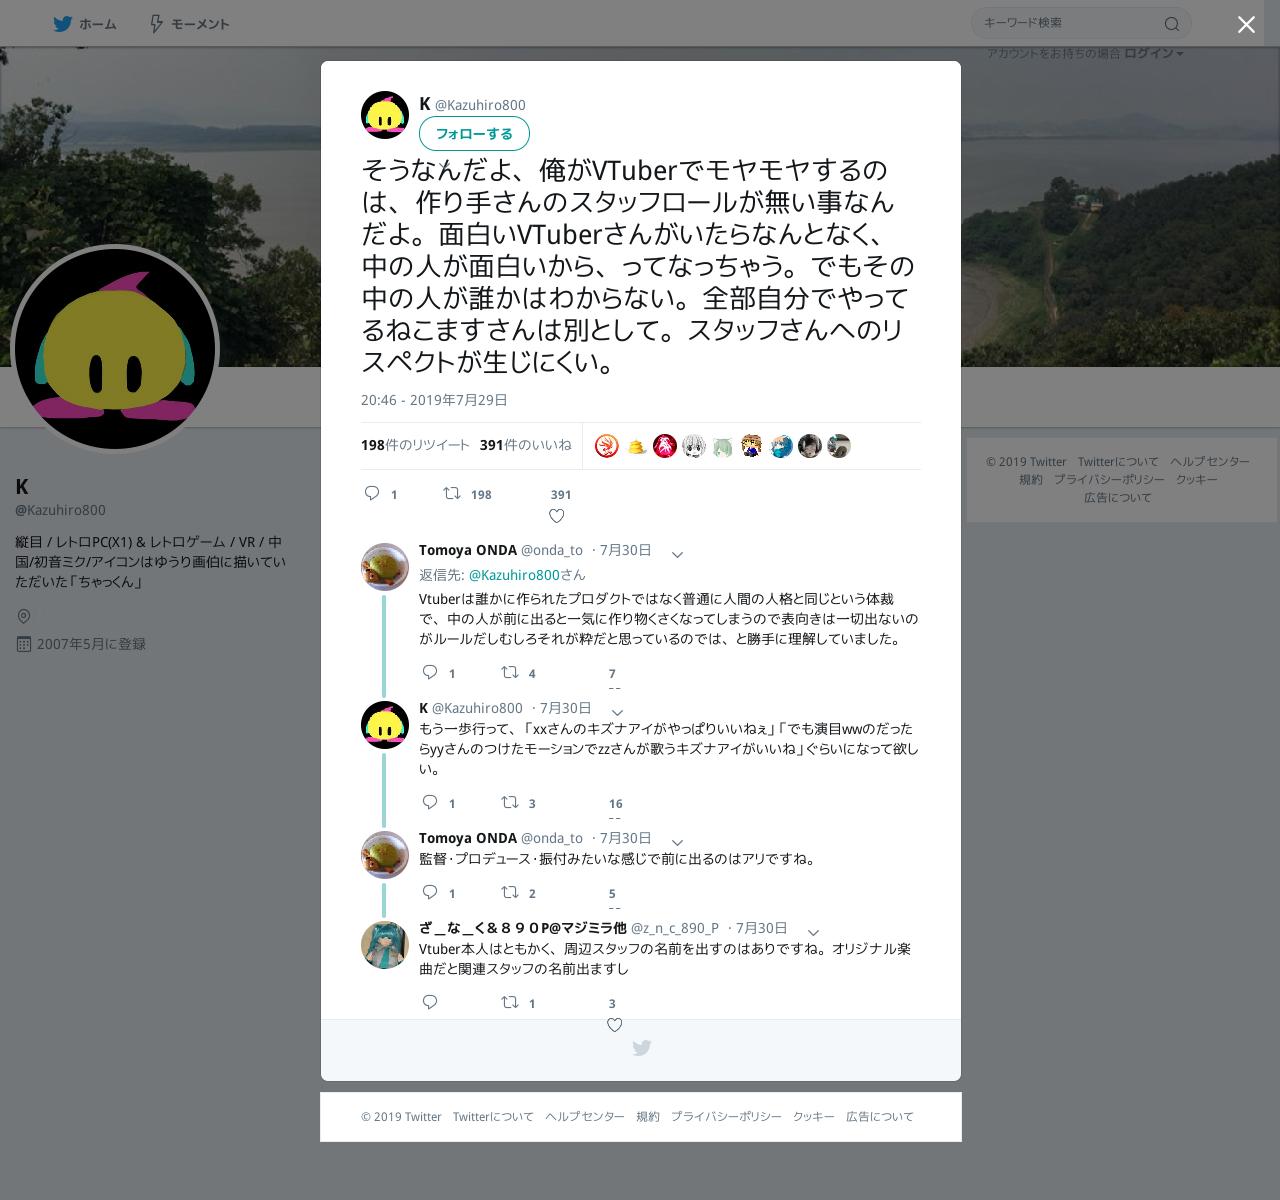
Task: Click the フォローする button
Action: point(474,133)
